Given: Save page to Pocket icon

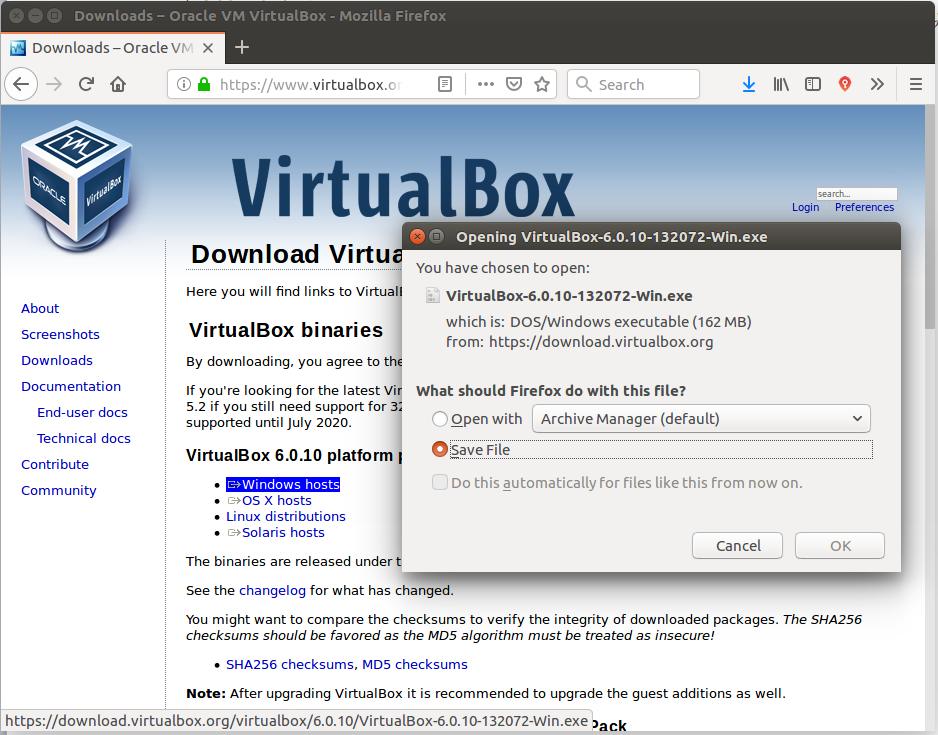Looking at the screenshot, I should pos(514,84).
